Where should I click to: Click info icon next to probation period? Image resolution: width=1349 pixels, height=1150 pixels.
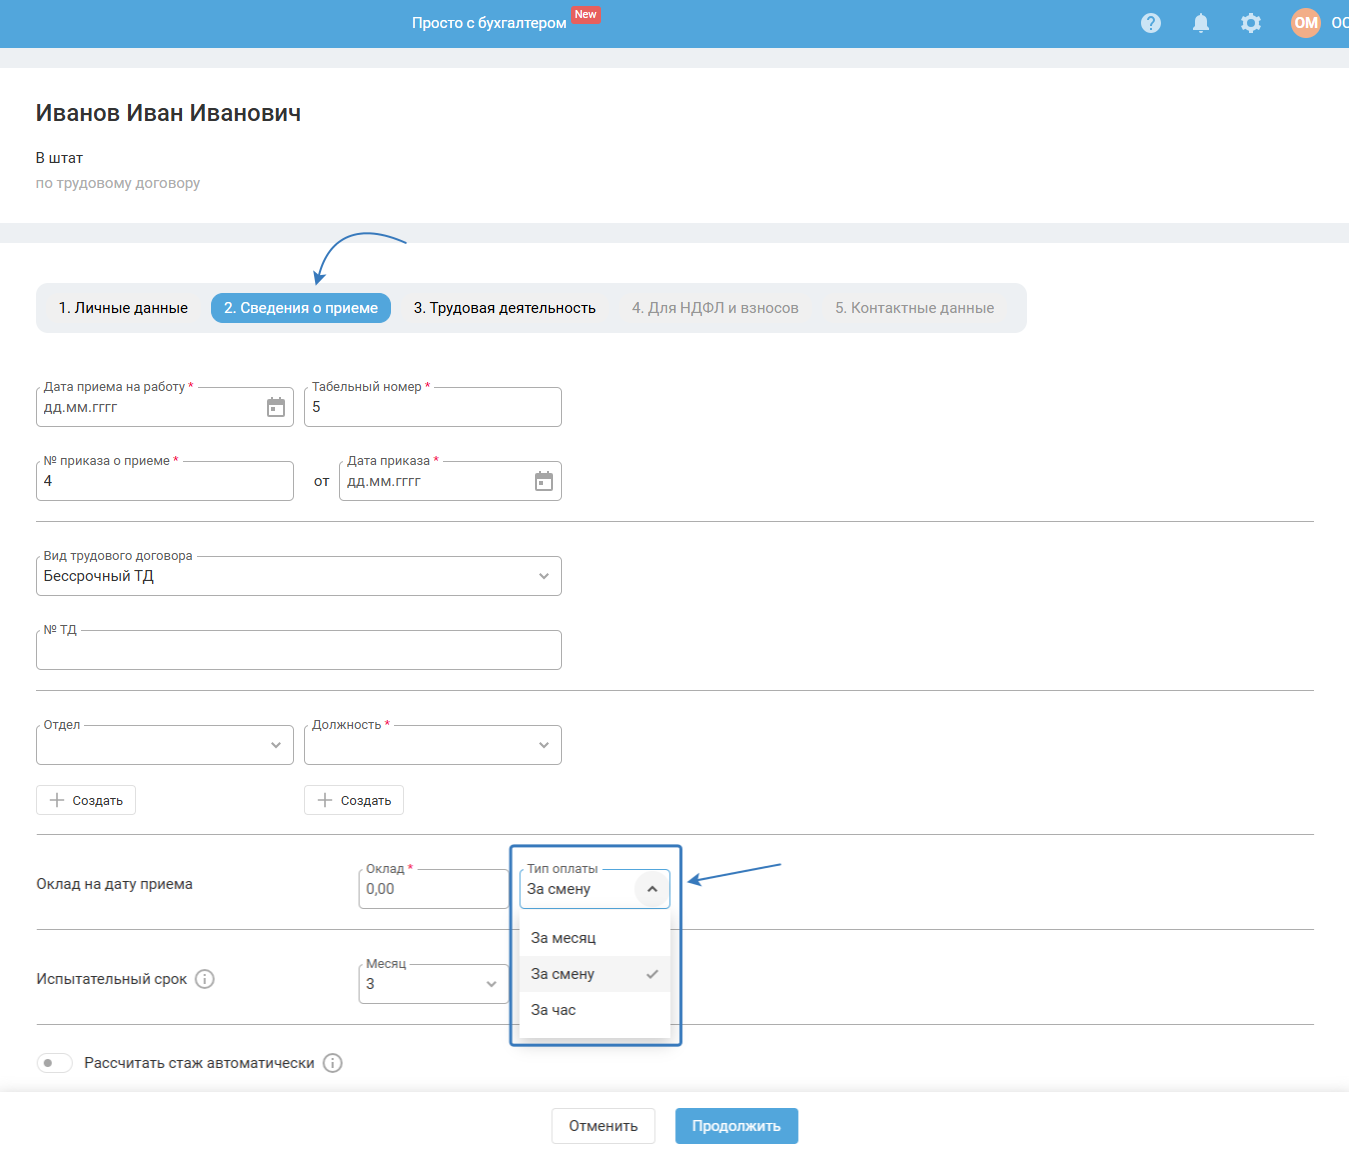click(x=205, y=979)
